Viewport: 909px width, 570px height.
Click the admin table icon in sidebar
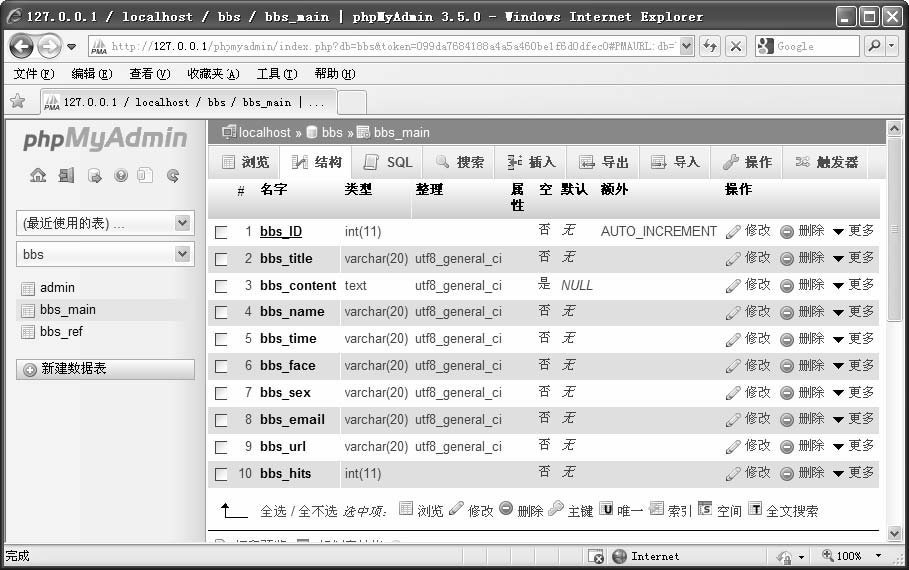[x=27, y=288]
